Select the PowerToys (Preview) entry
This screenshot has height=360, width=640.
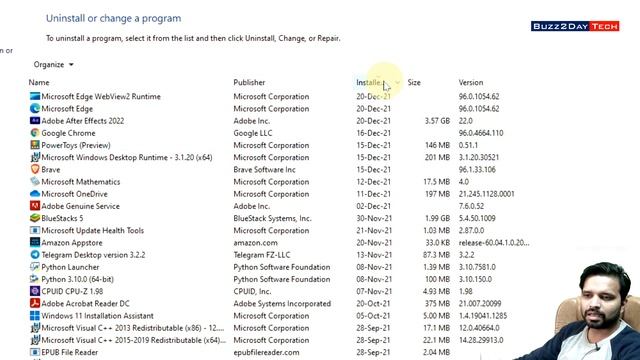(76, 145)
